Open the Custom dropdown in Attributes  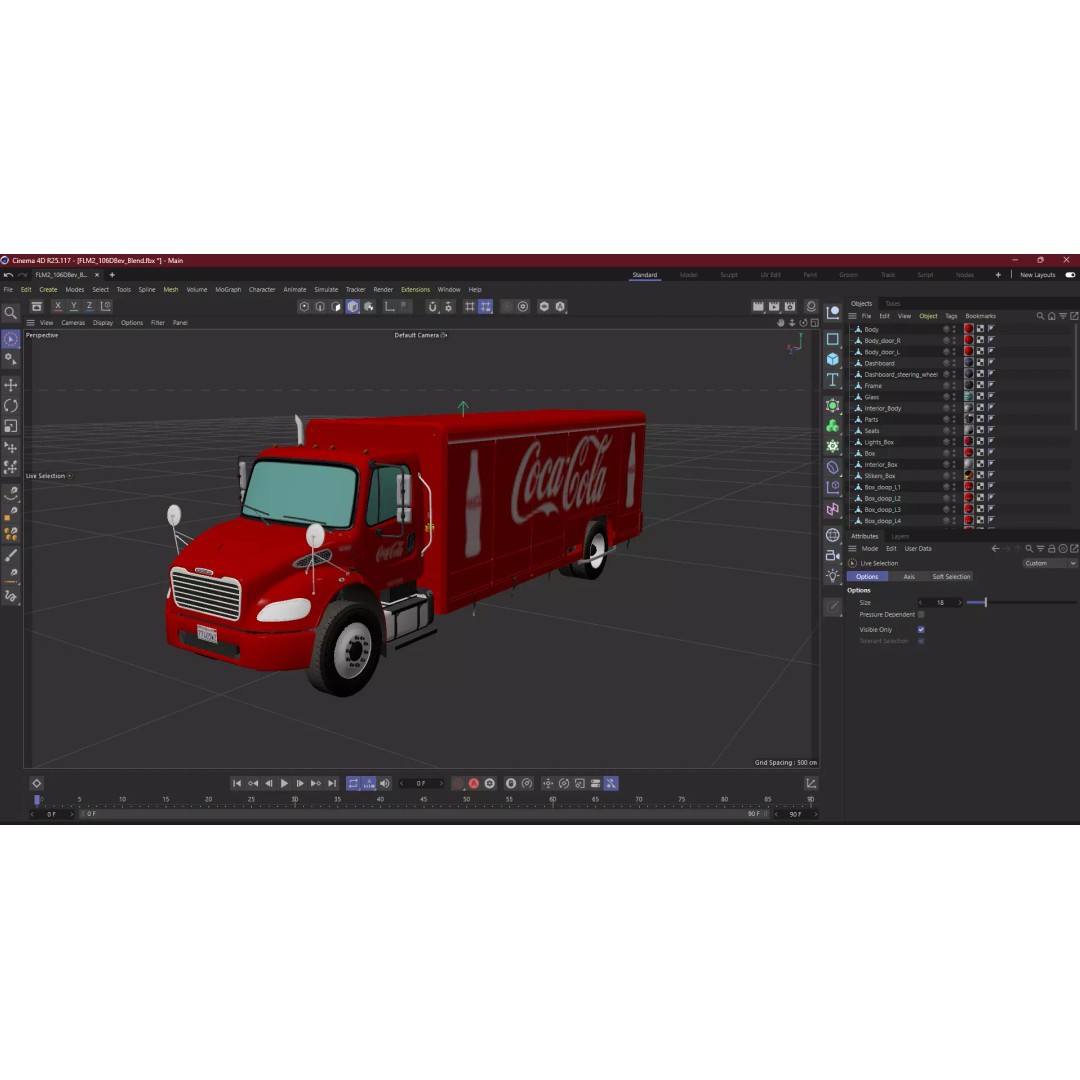[1049, 563]
